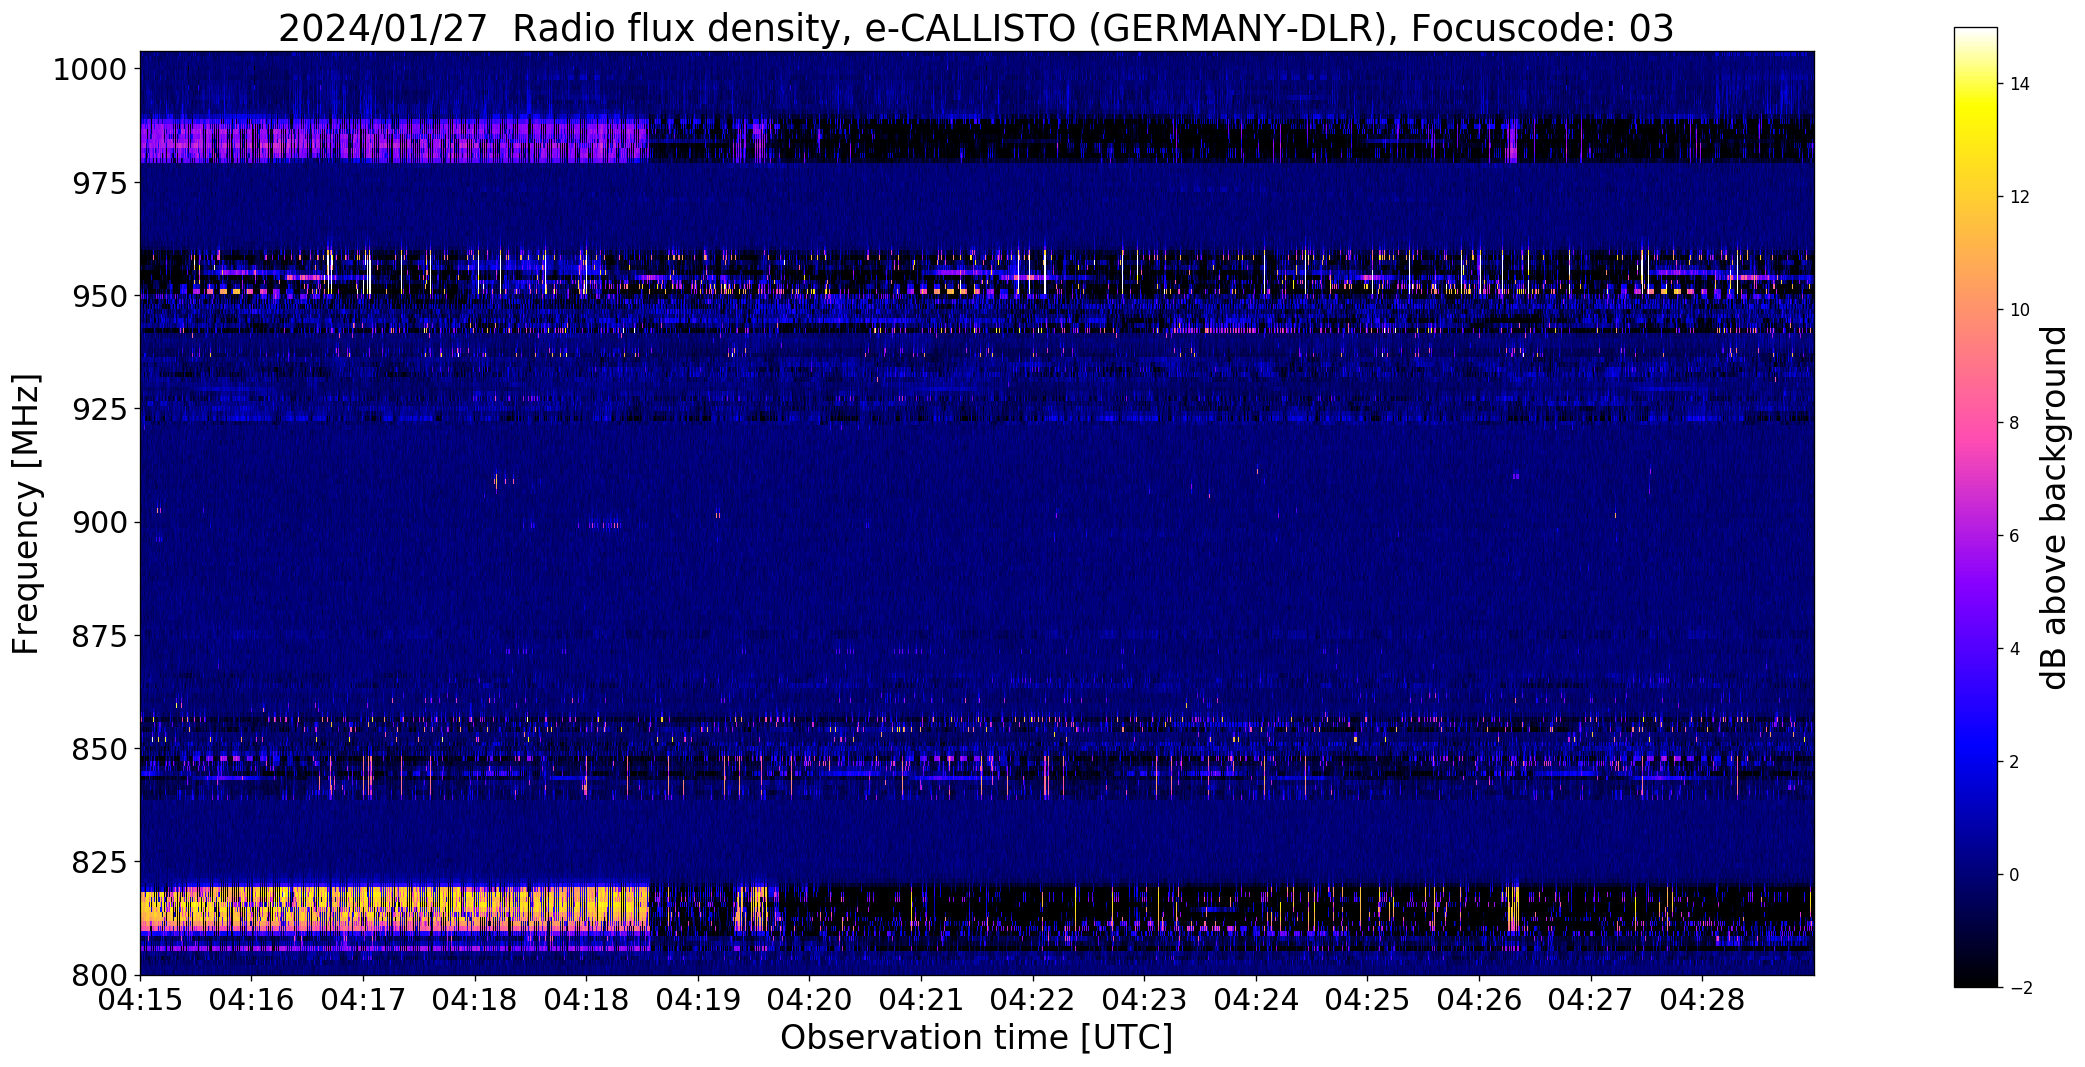The image size is (2085, 1067).
Task: Select the 900 MHz y-axis tick label
Action: (99, 522)
